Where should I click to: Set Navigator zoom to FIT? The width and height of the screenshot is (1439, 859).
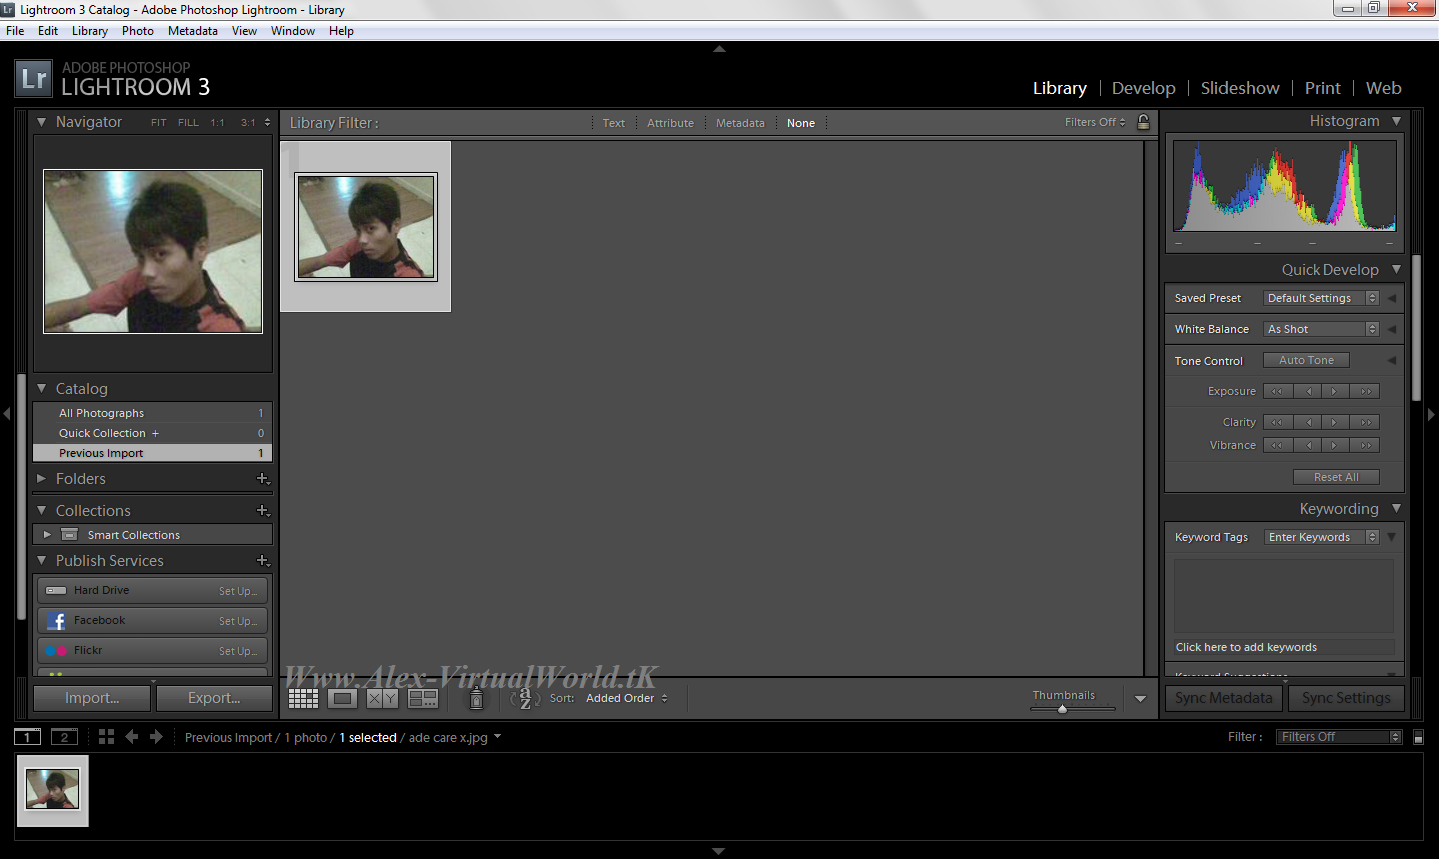(x=159, y=123)
